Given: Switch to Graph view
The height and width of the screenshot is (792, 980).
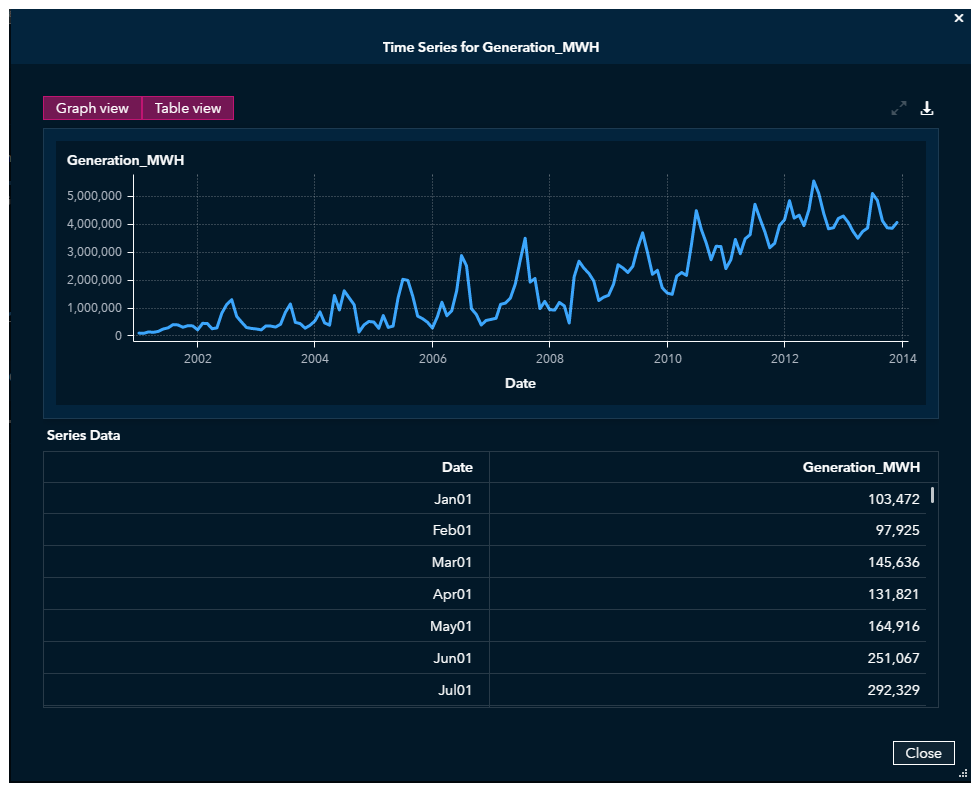Looking at the screenshot, I should (92, 108).
